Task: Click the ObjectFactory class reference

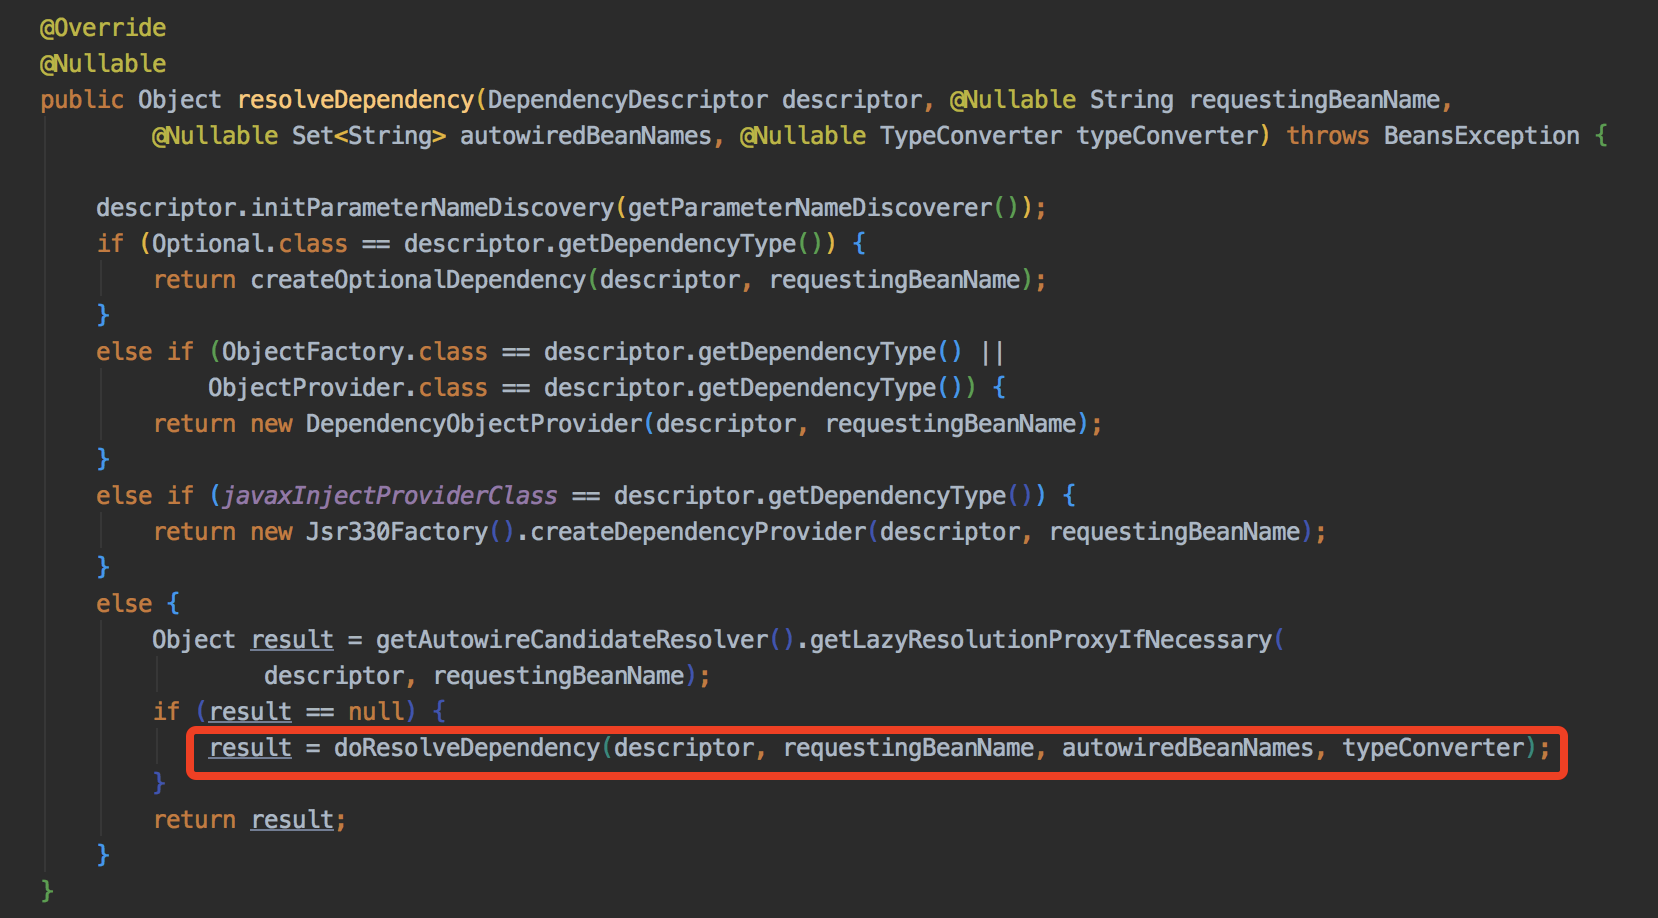Action: (313, 352)
